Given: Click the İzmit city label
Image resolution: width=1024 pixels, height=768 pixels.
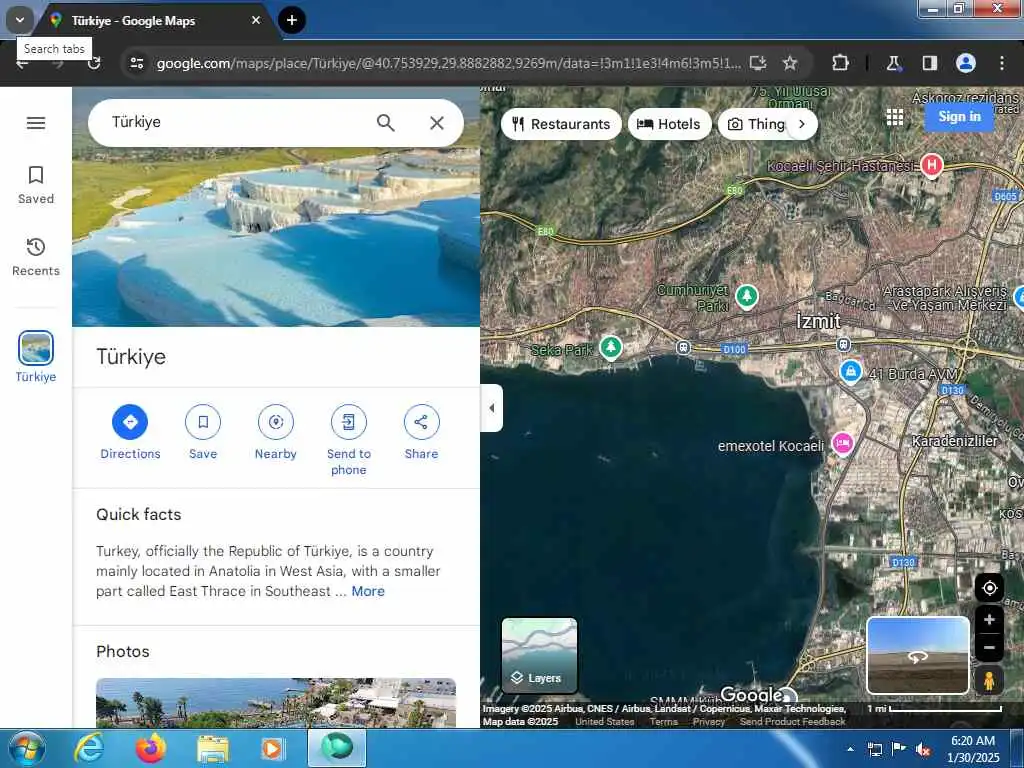Looking at the screenshot, I should [x=818, y=321].
